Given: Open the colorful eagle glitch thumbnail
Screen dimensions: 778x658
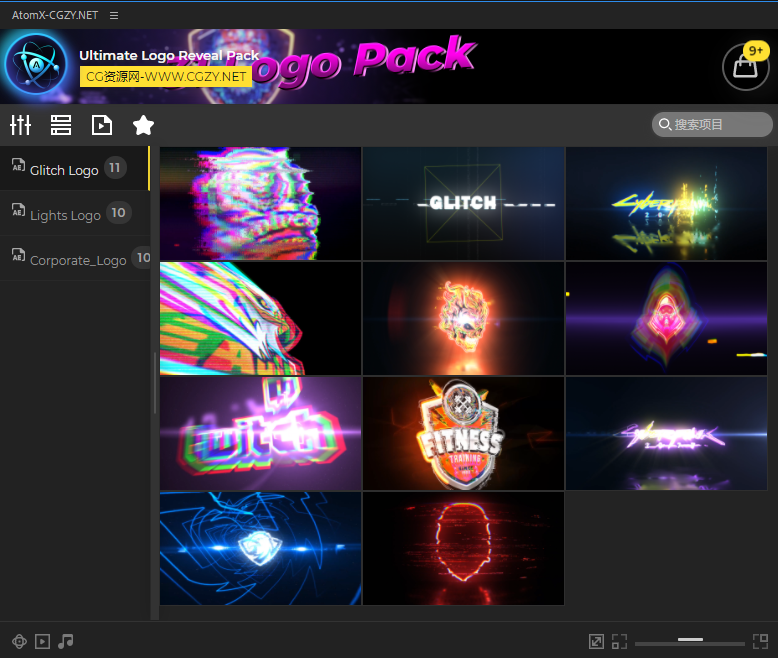Looking at the screenshot, I should (260, 319).
